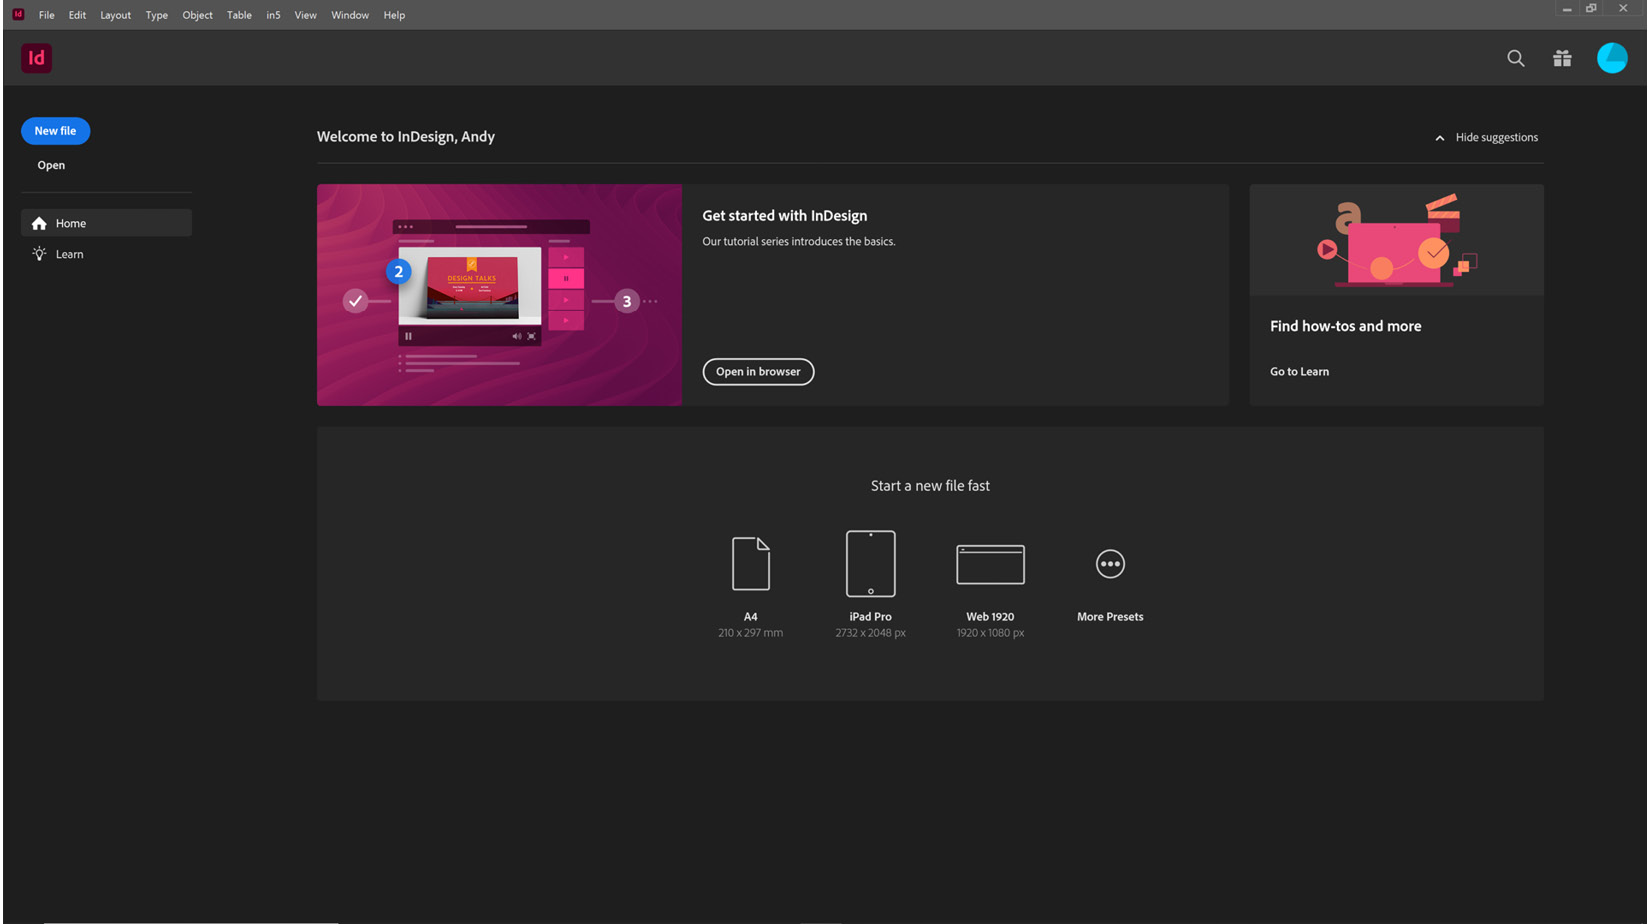Screen dimensions: 1650x924
Task: Select the iPad Pro preset icon
Action: click(x=871, y=564)
